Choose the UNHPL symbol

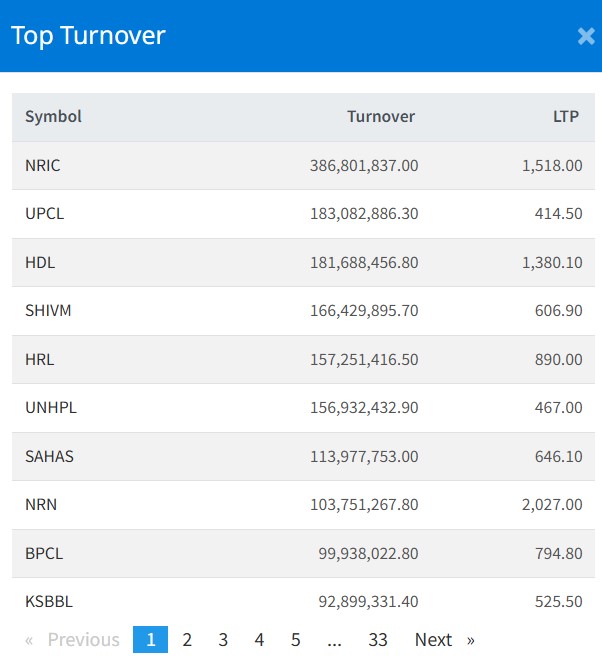51,408
